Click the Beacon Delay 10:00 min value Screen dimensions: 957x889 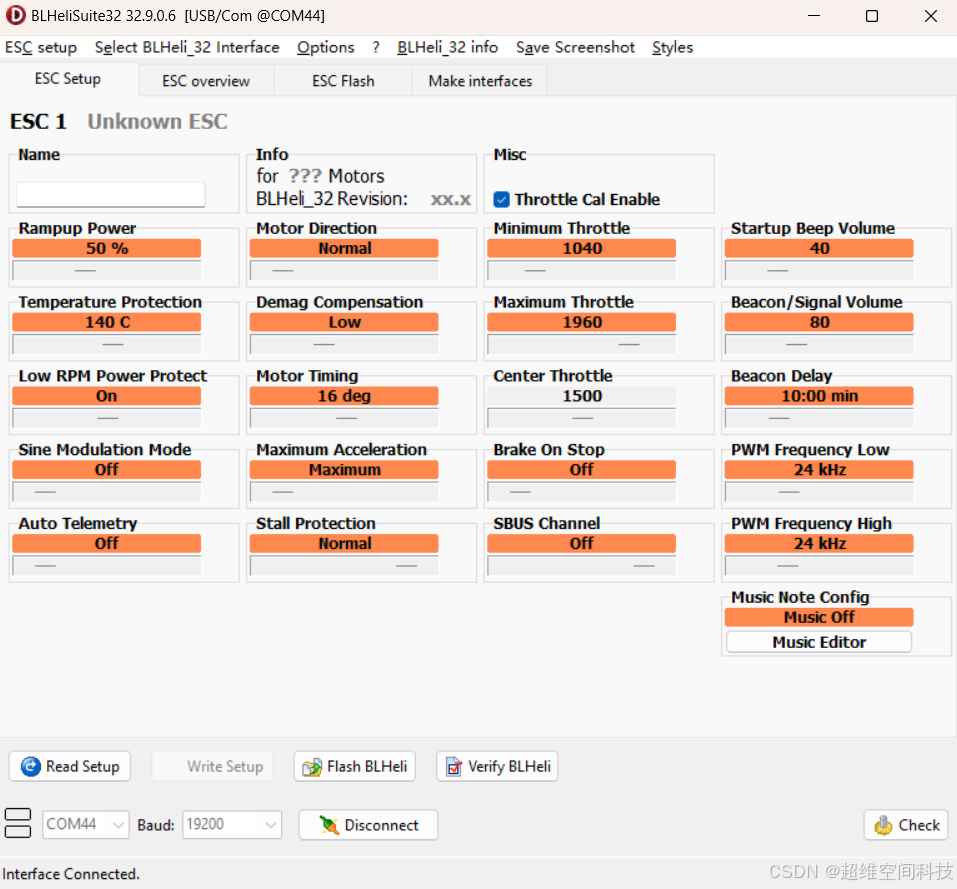[x=818, y=396]
